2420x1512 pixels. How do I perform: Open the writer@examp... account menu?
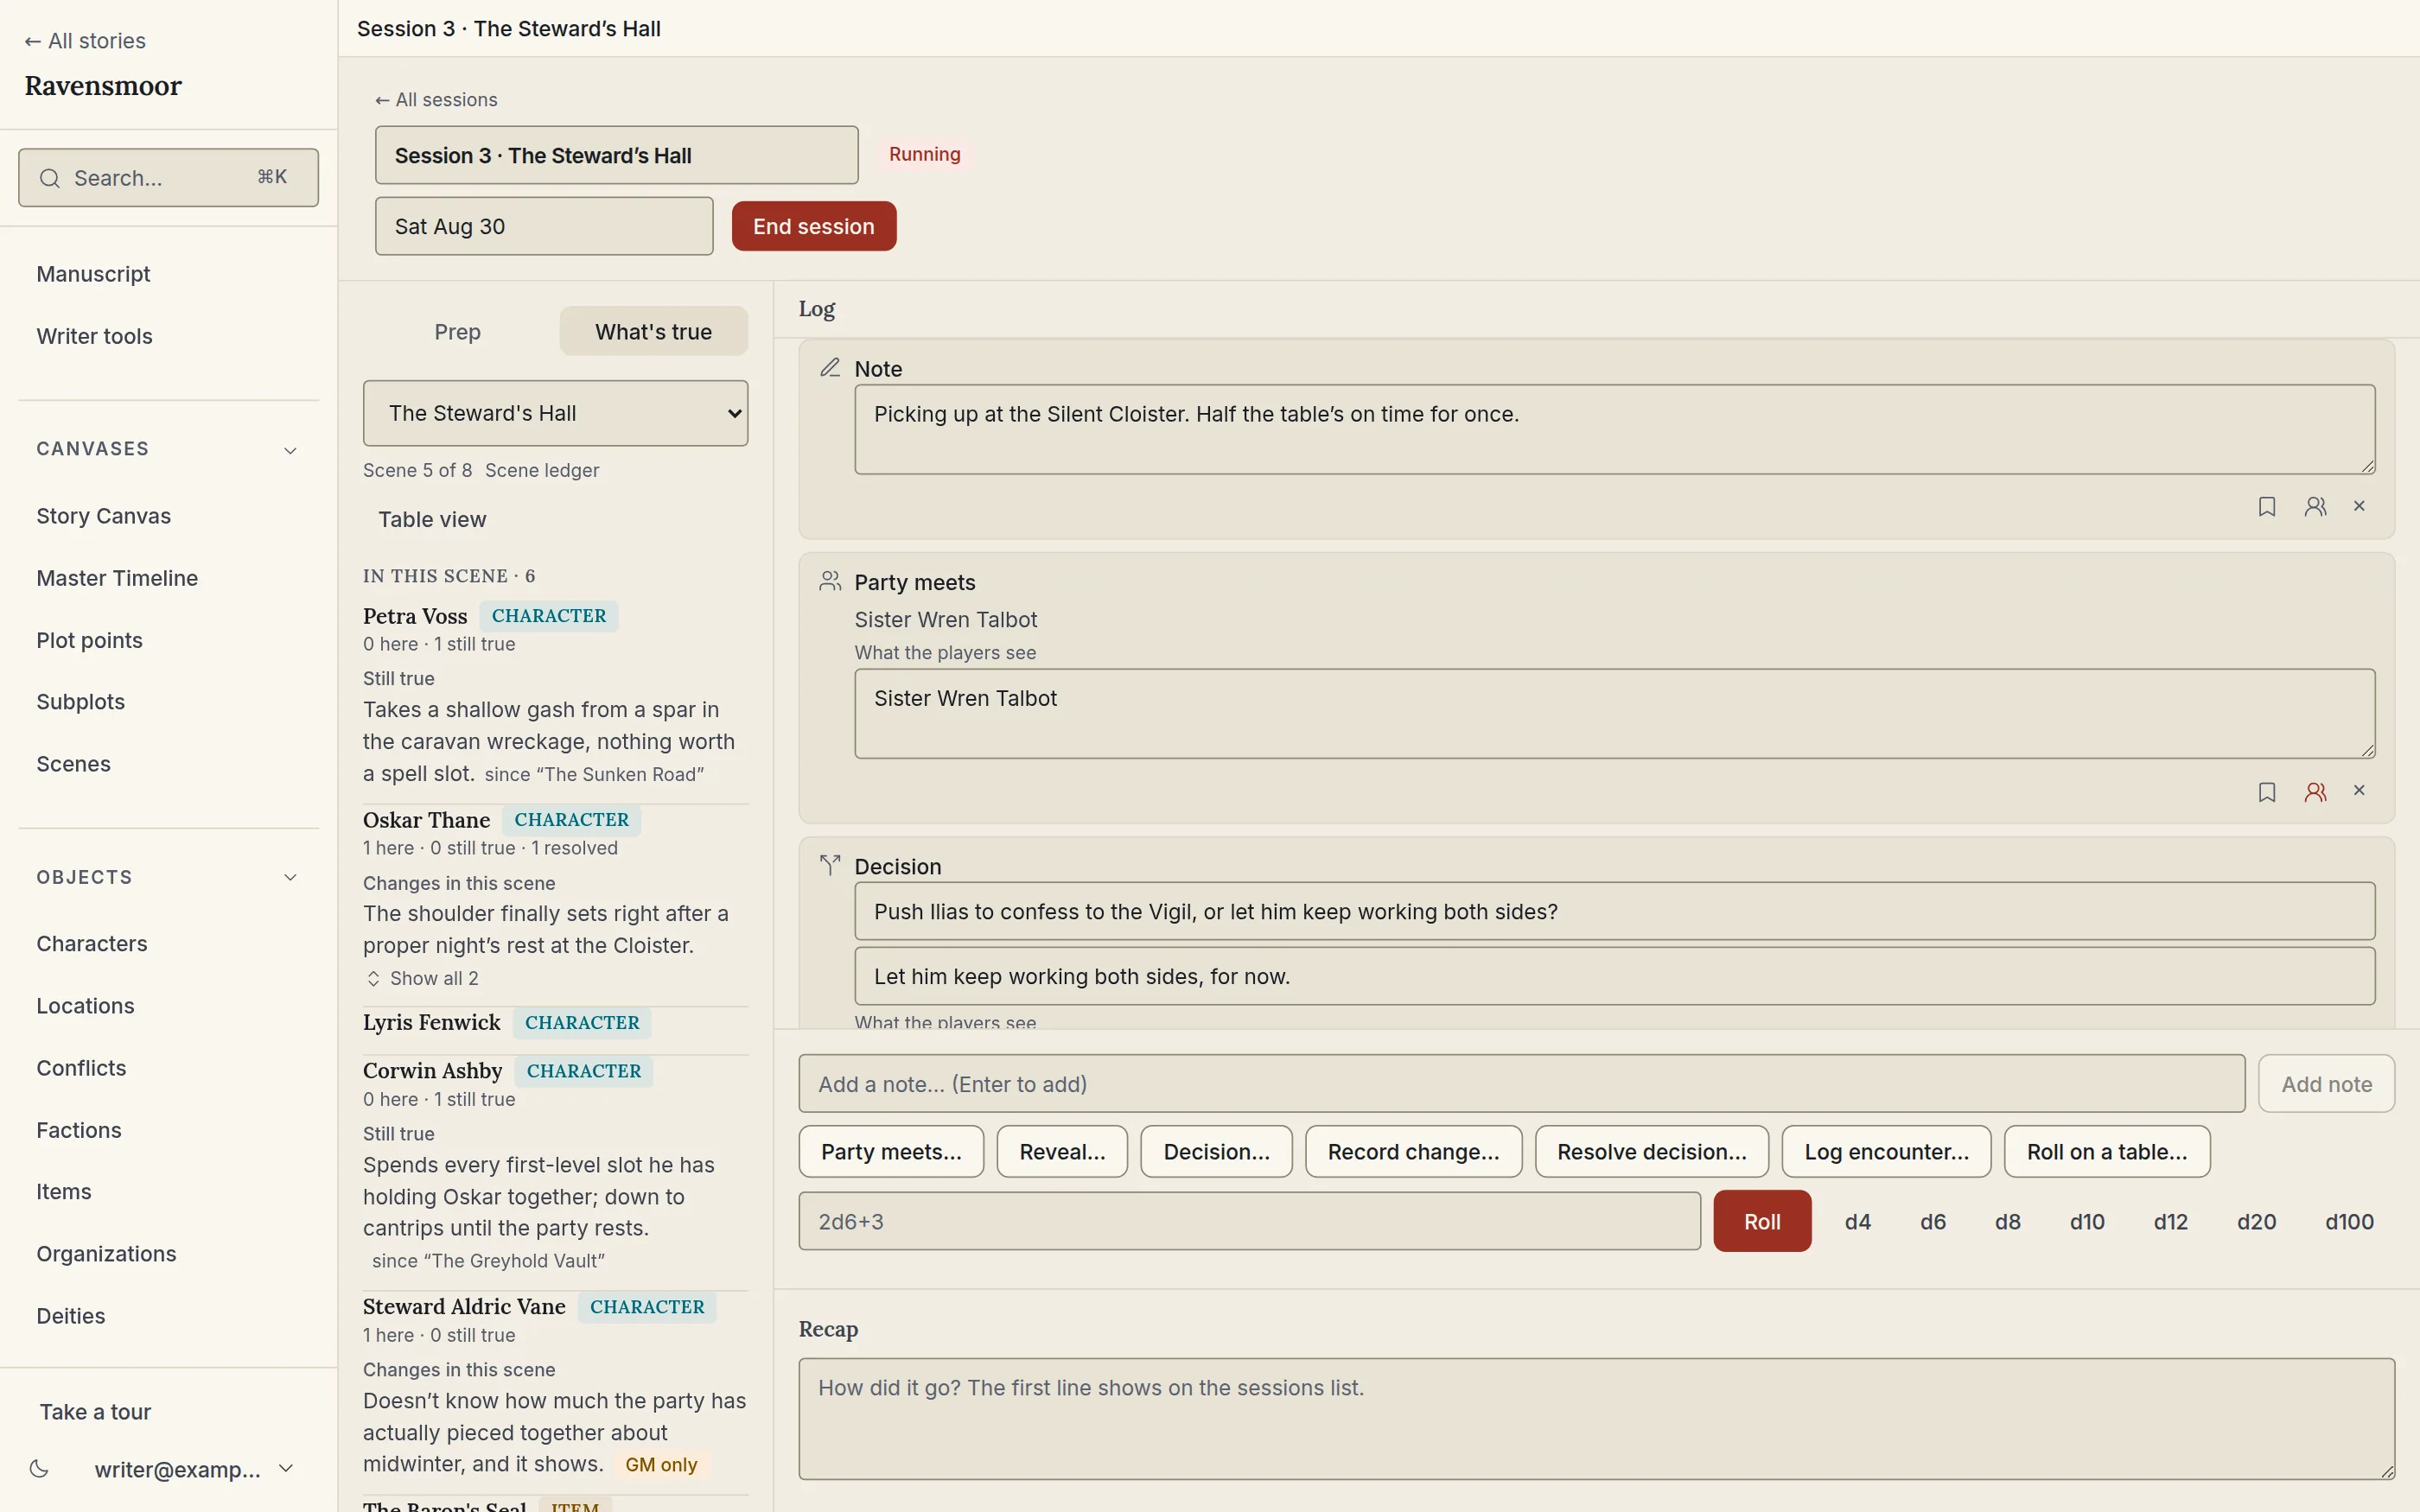193,1468
